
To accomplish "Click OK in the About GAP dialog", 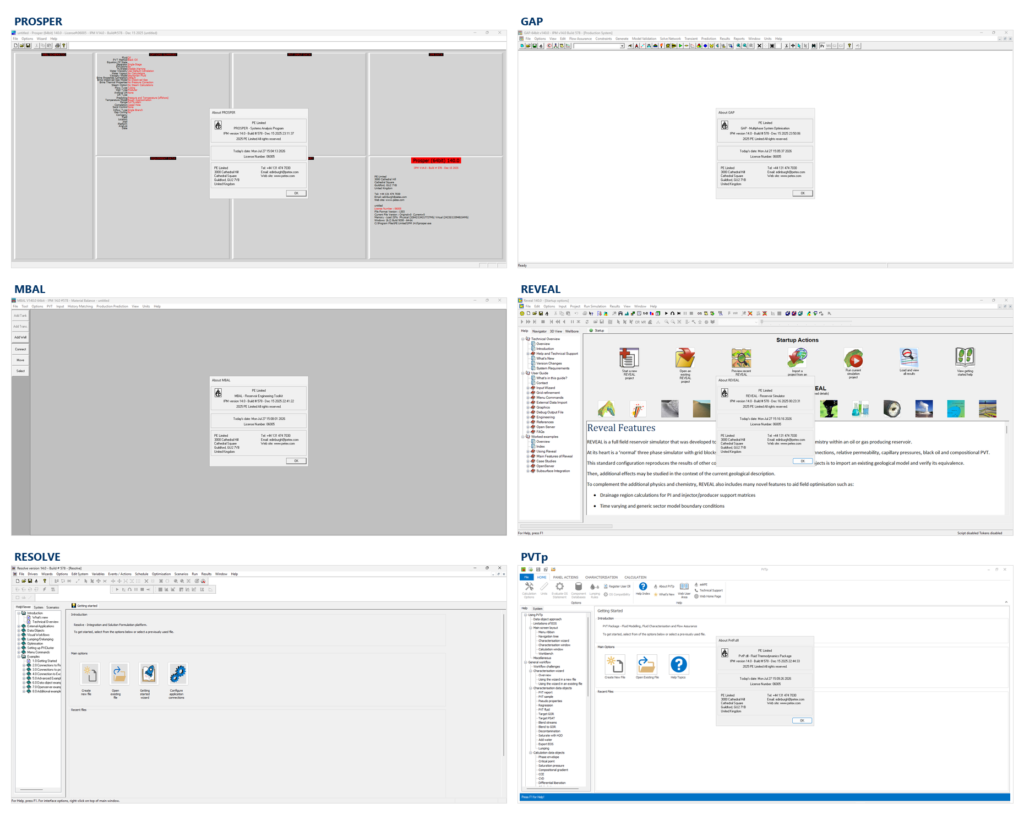I will click(803, 193).
